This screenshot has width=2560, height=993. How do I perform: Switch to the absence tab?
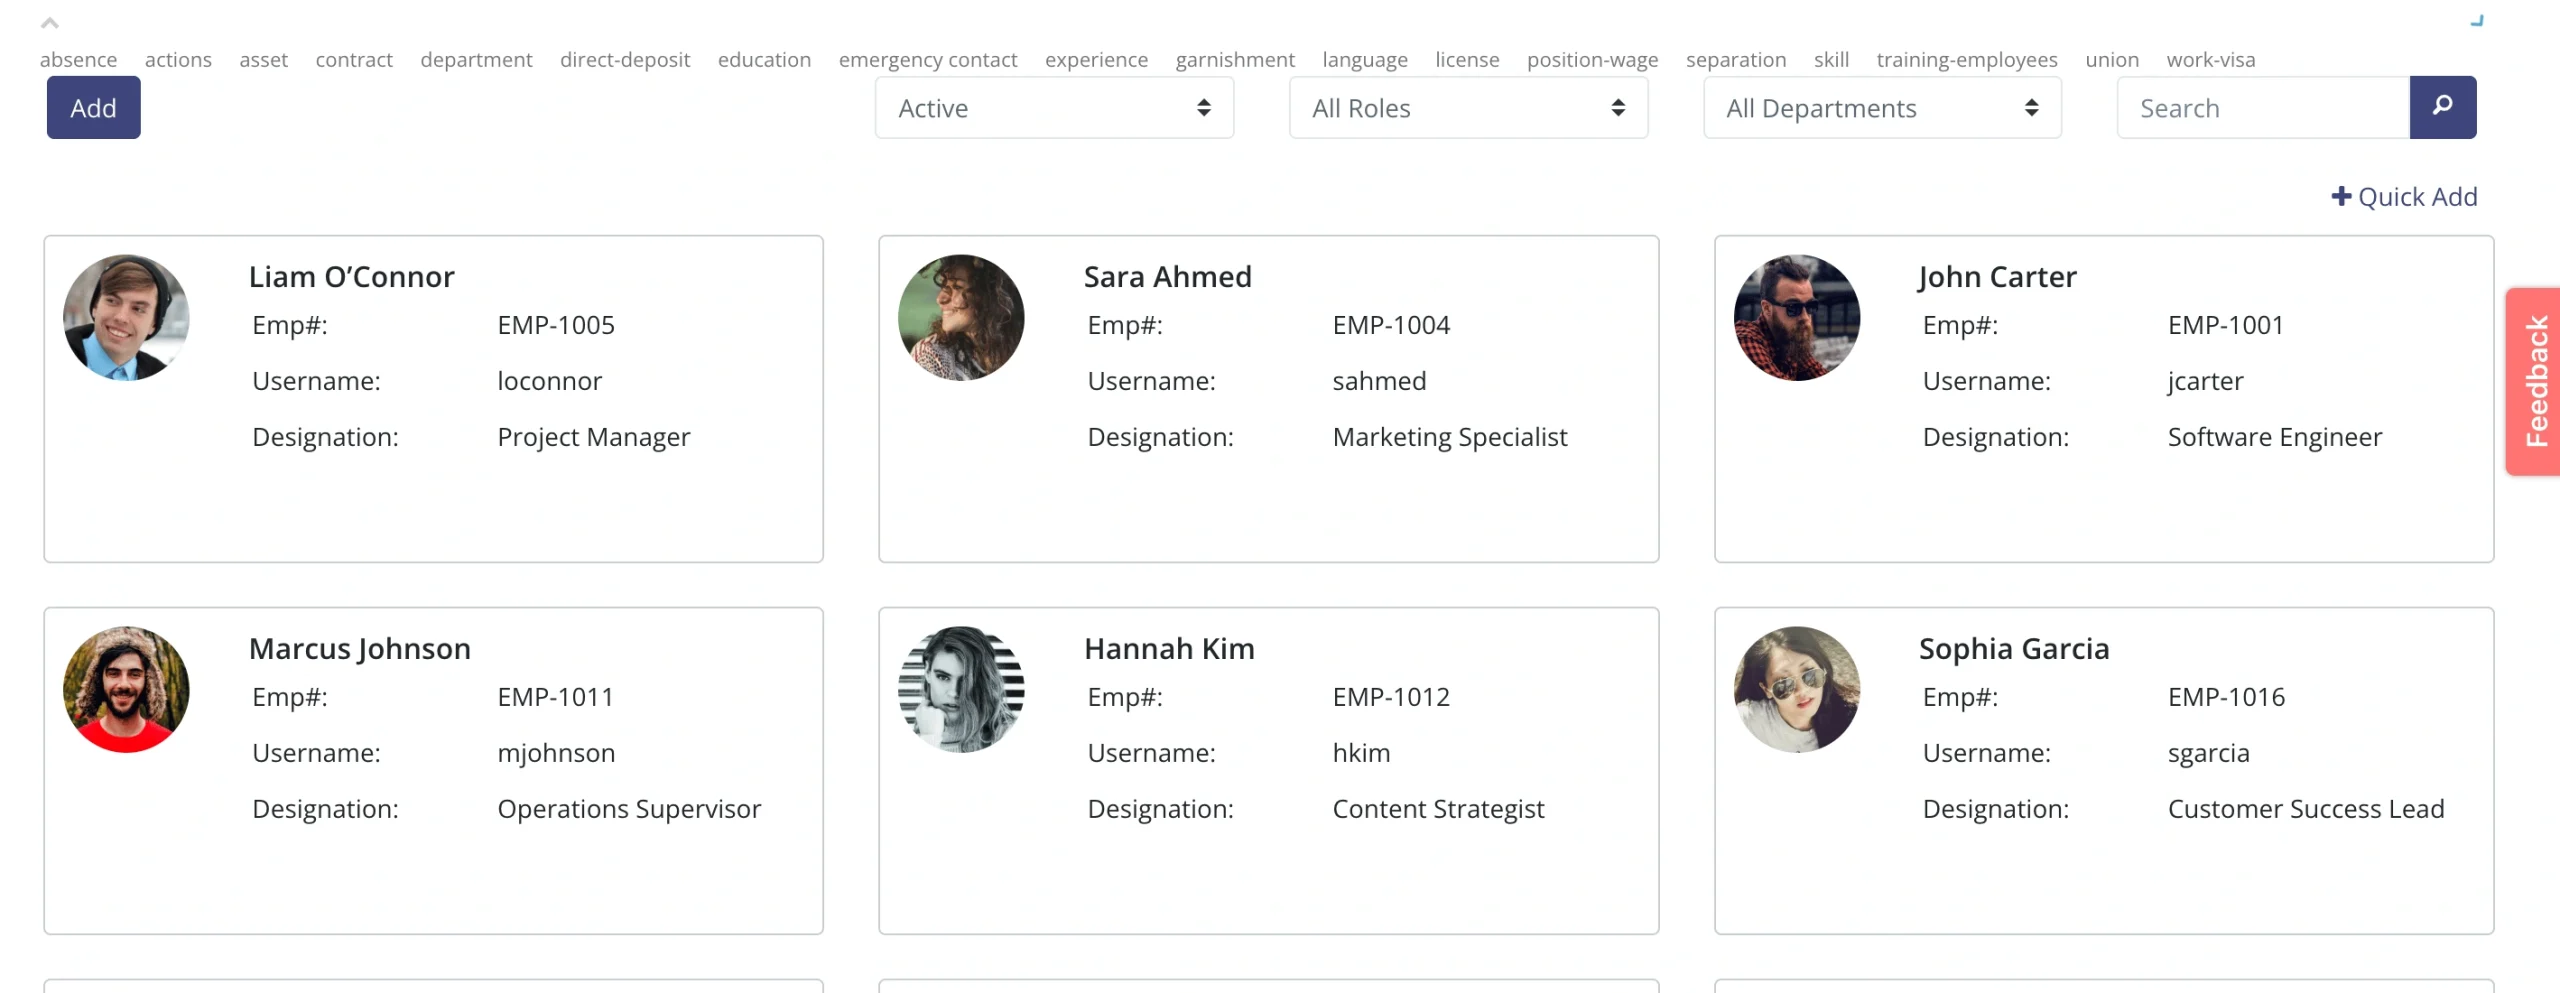pyautogui.click(x=79, y=59)
